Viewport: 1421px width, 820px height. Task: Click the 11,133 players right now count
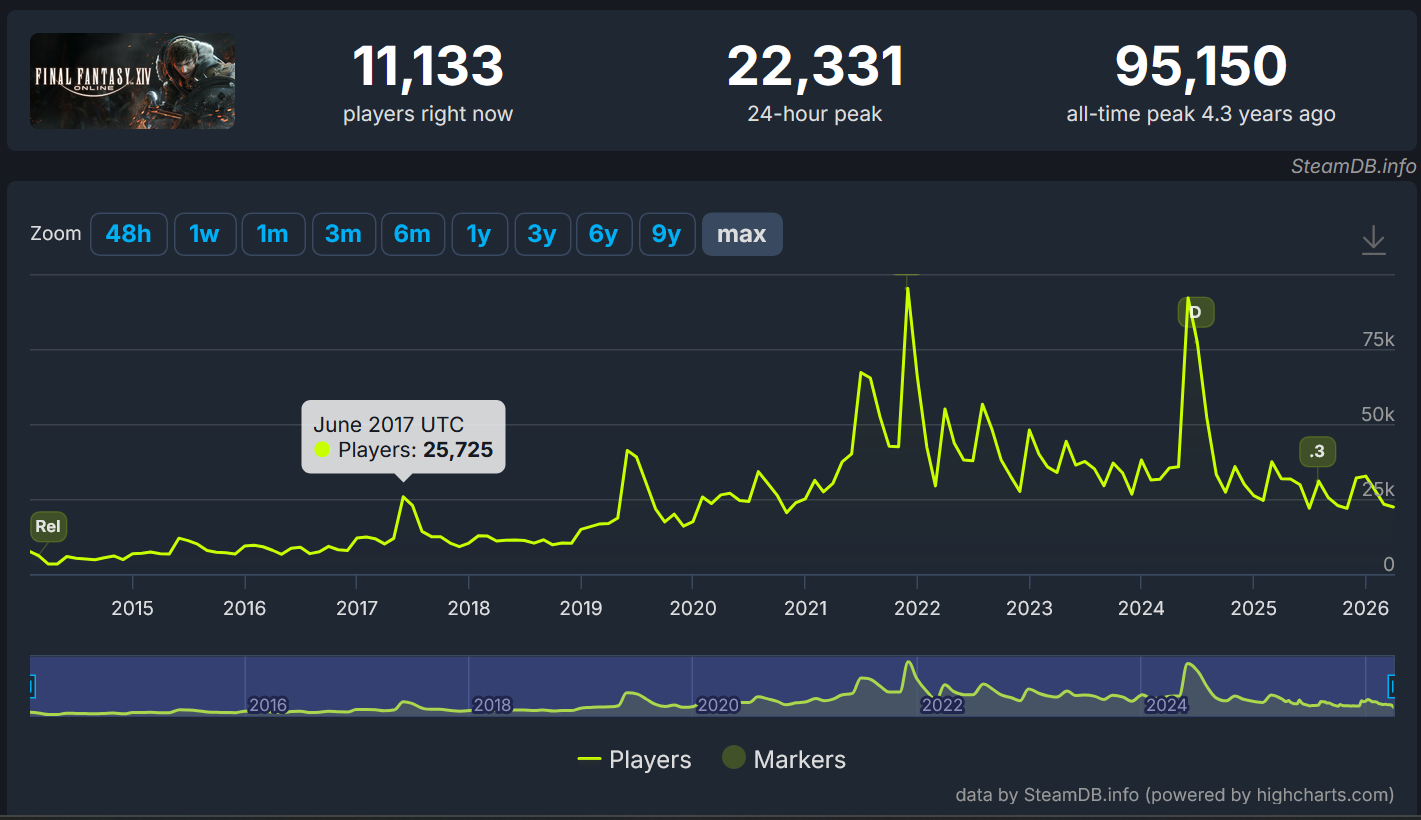[x=428, y=66]
